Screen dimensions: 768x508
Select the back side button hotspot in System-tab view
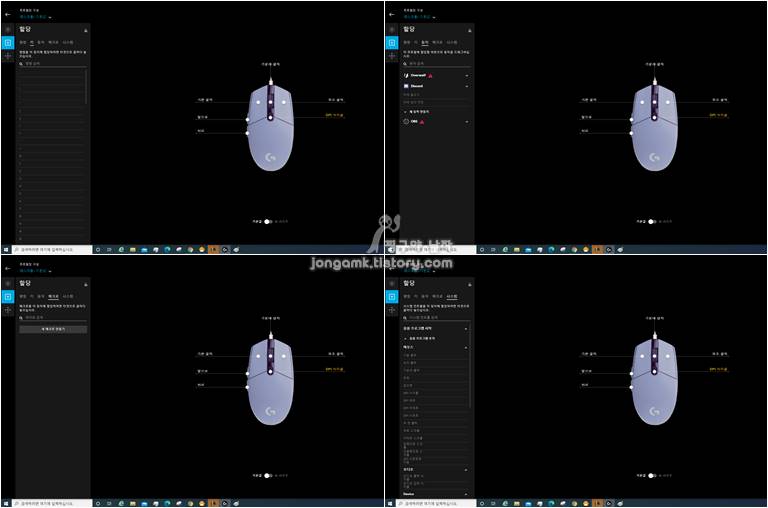click(631, 387)
